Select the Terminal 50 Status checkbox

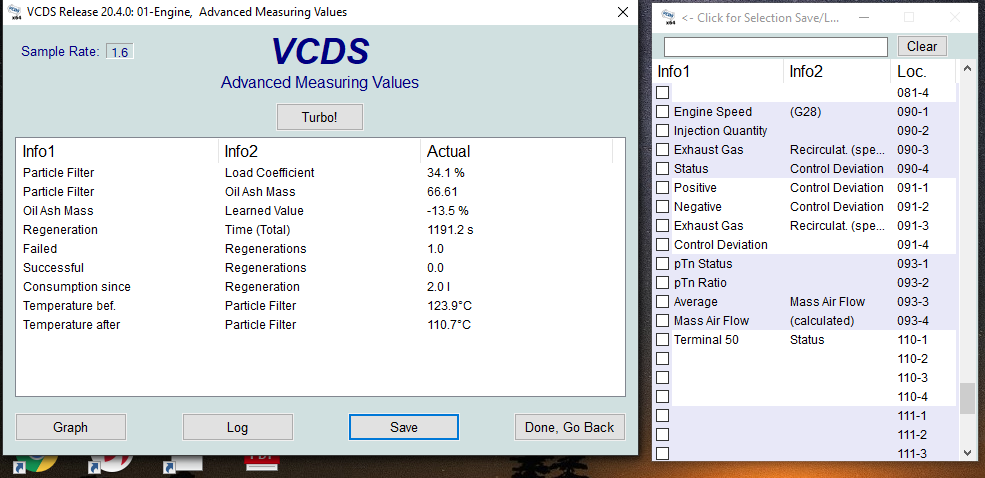[662, 340]
